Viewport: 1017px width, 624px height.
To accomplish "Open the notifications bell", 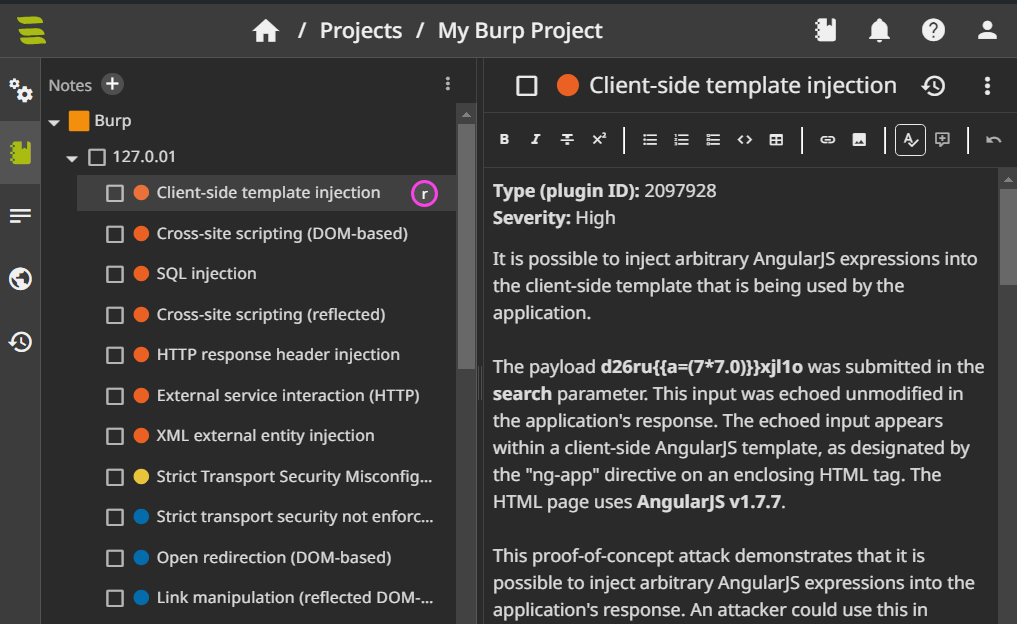I will [879, 30].
